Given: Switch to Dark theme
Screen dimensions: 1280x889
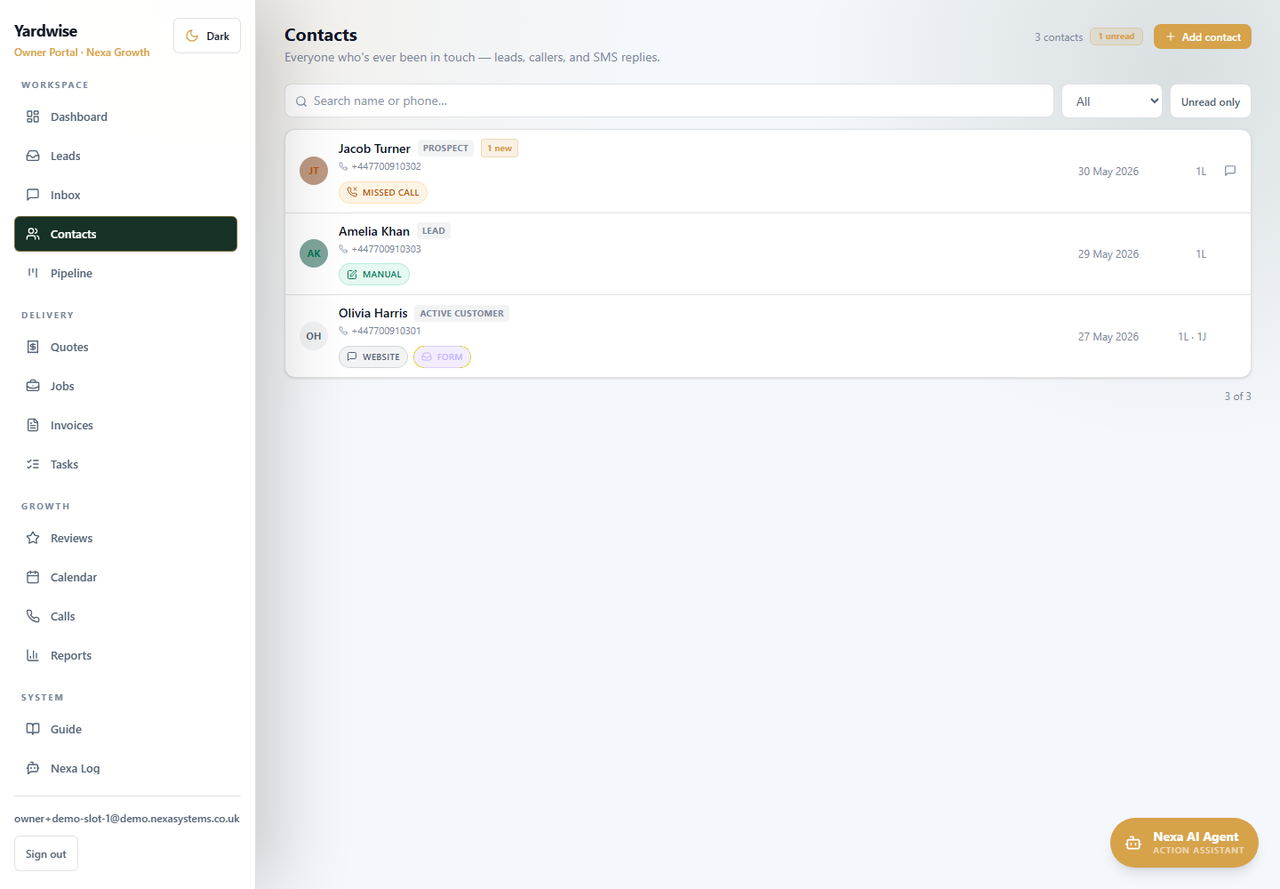Looking at the screenshot, I should (x=207, y=36).
